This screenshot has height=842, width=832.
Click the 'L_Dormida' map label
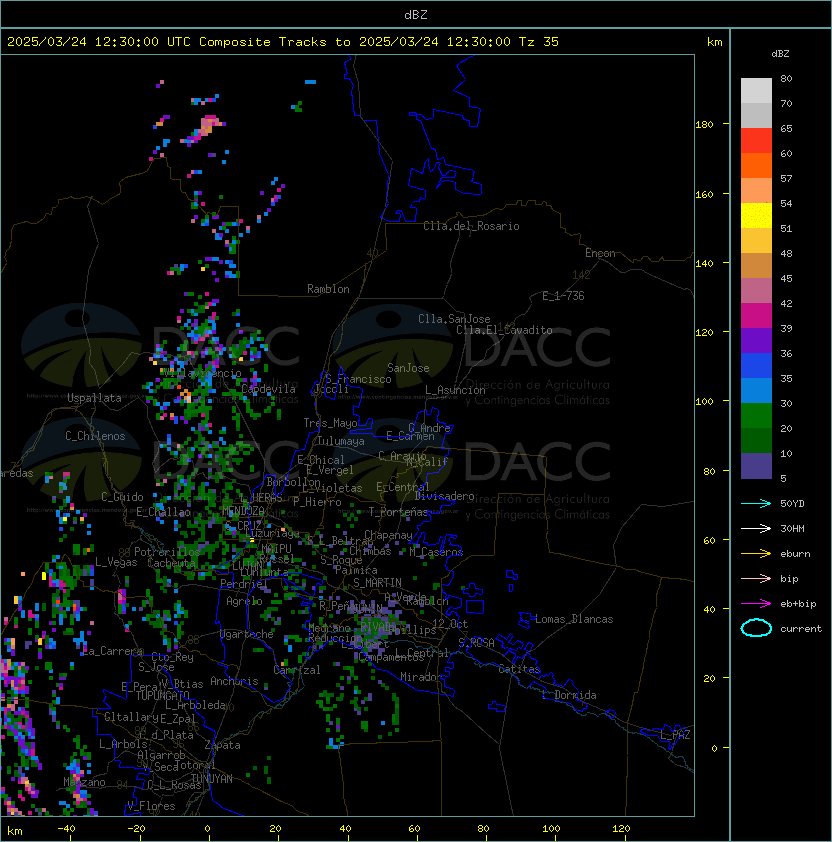(x=569, y=695)
